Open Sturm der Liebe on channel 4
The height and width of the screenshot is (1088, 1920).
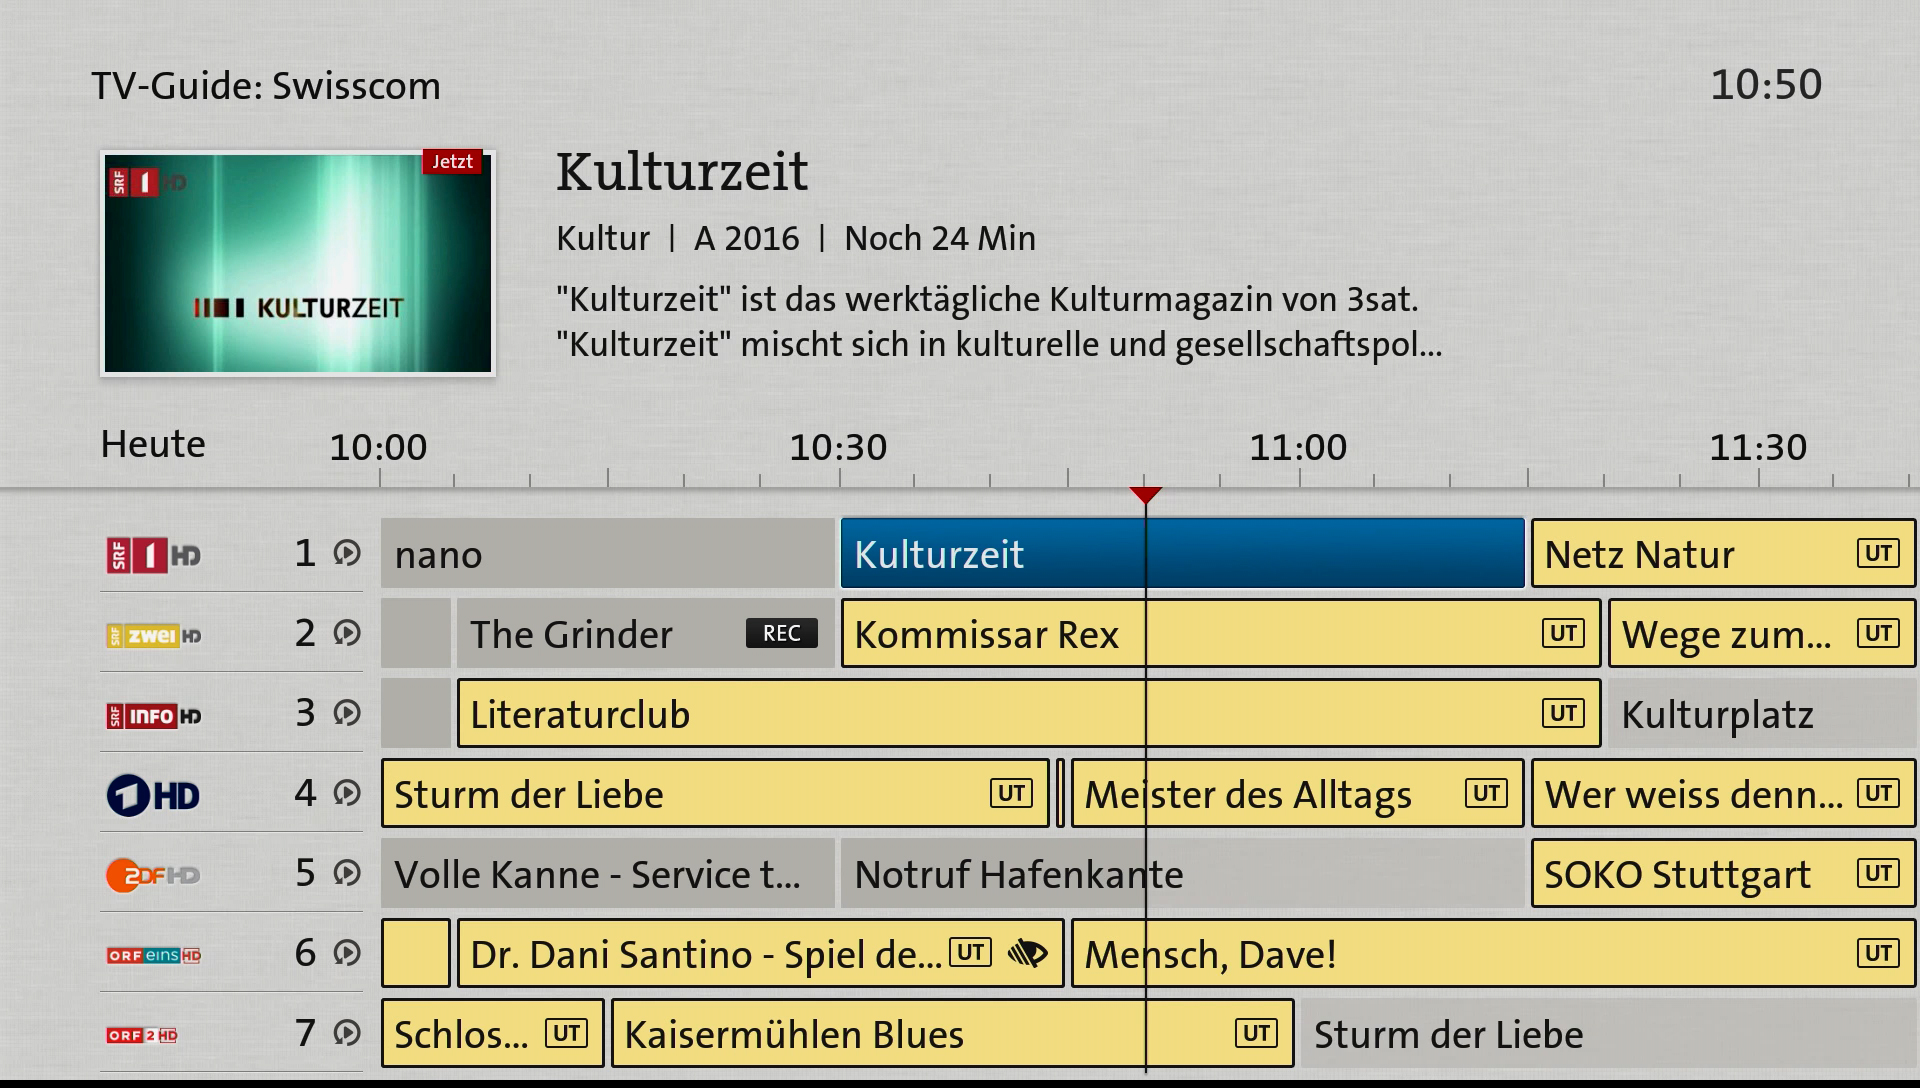[715, 793]
